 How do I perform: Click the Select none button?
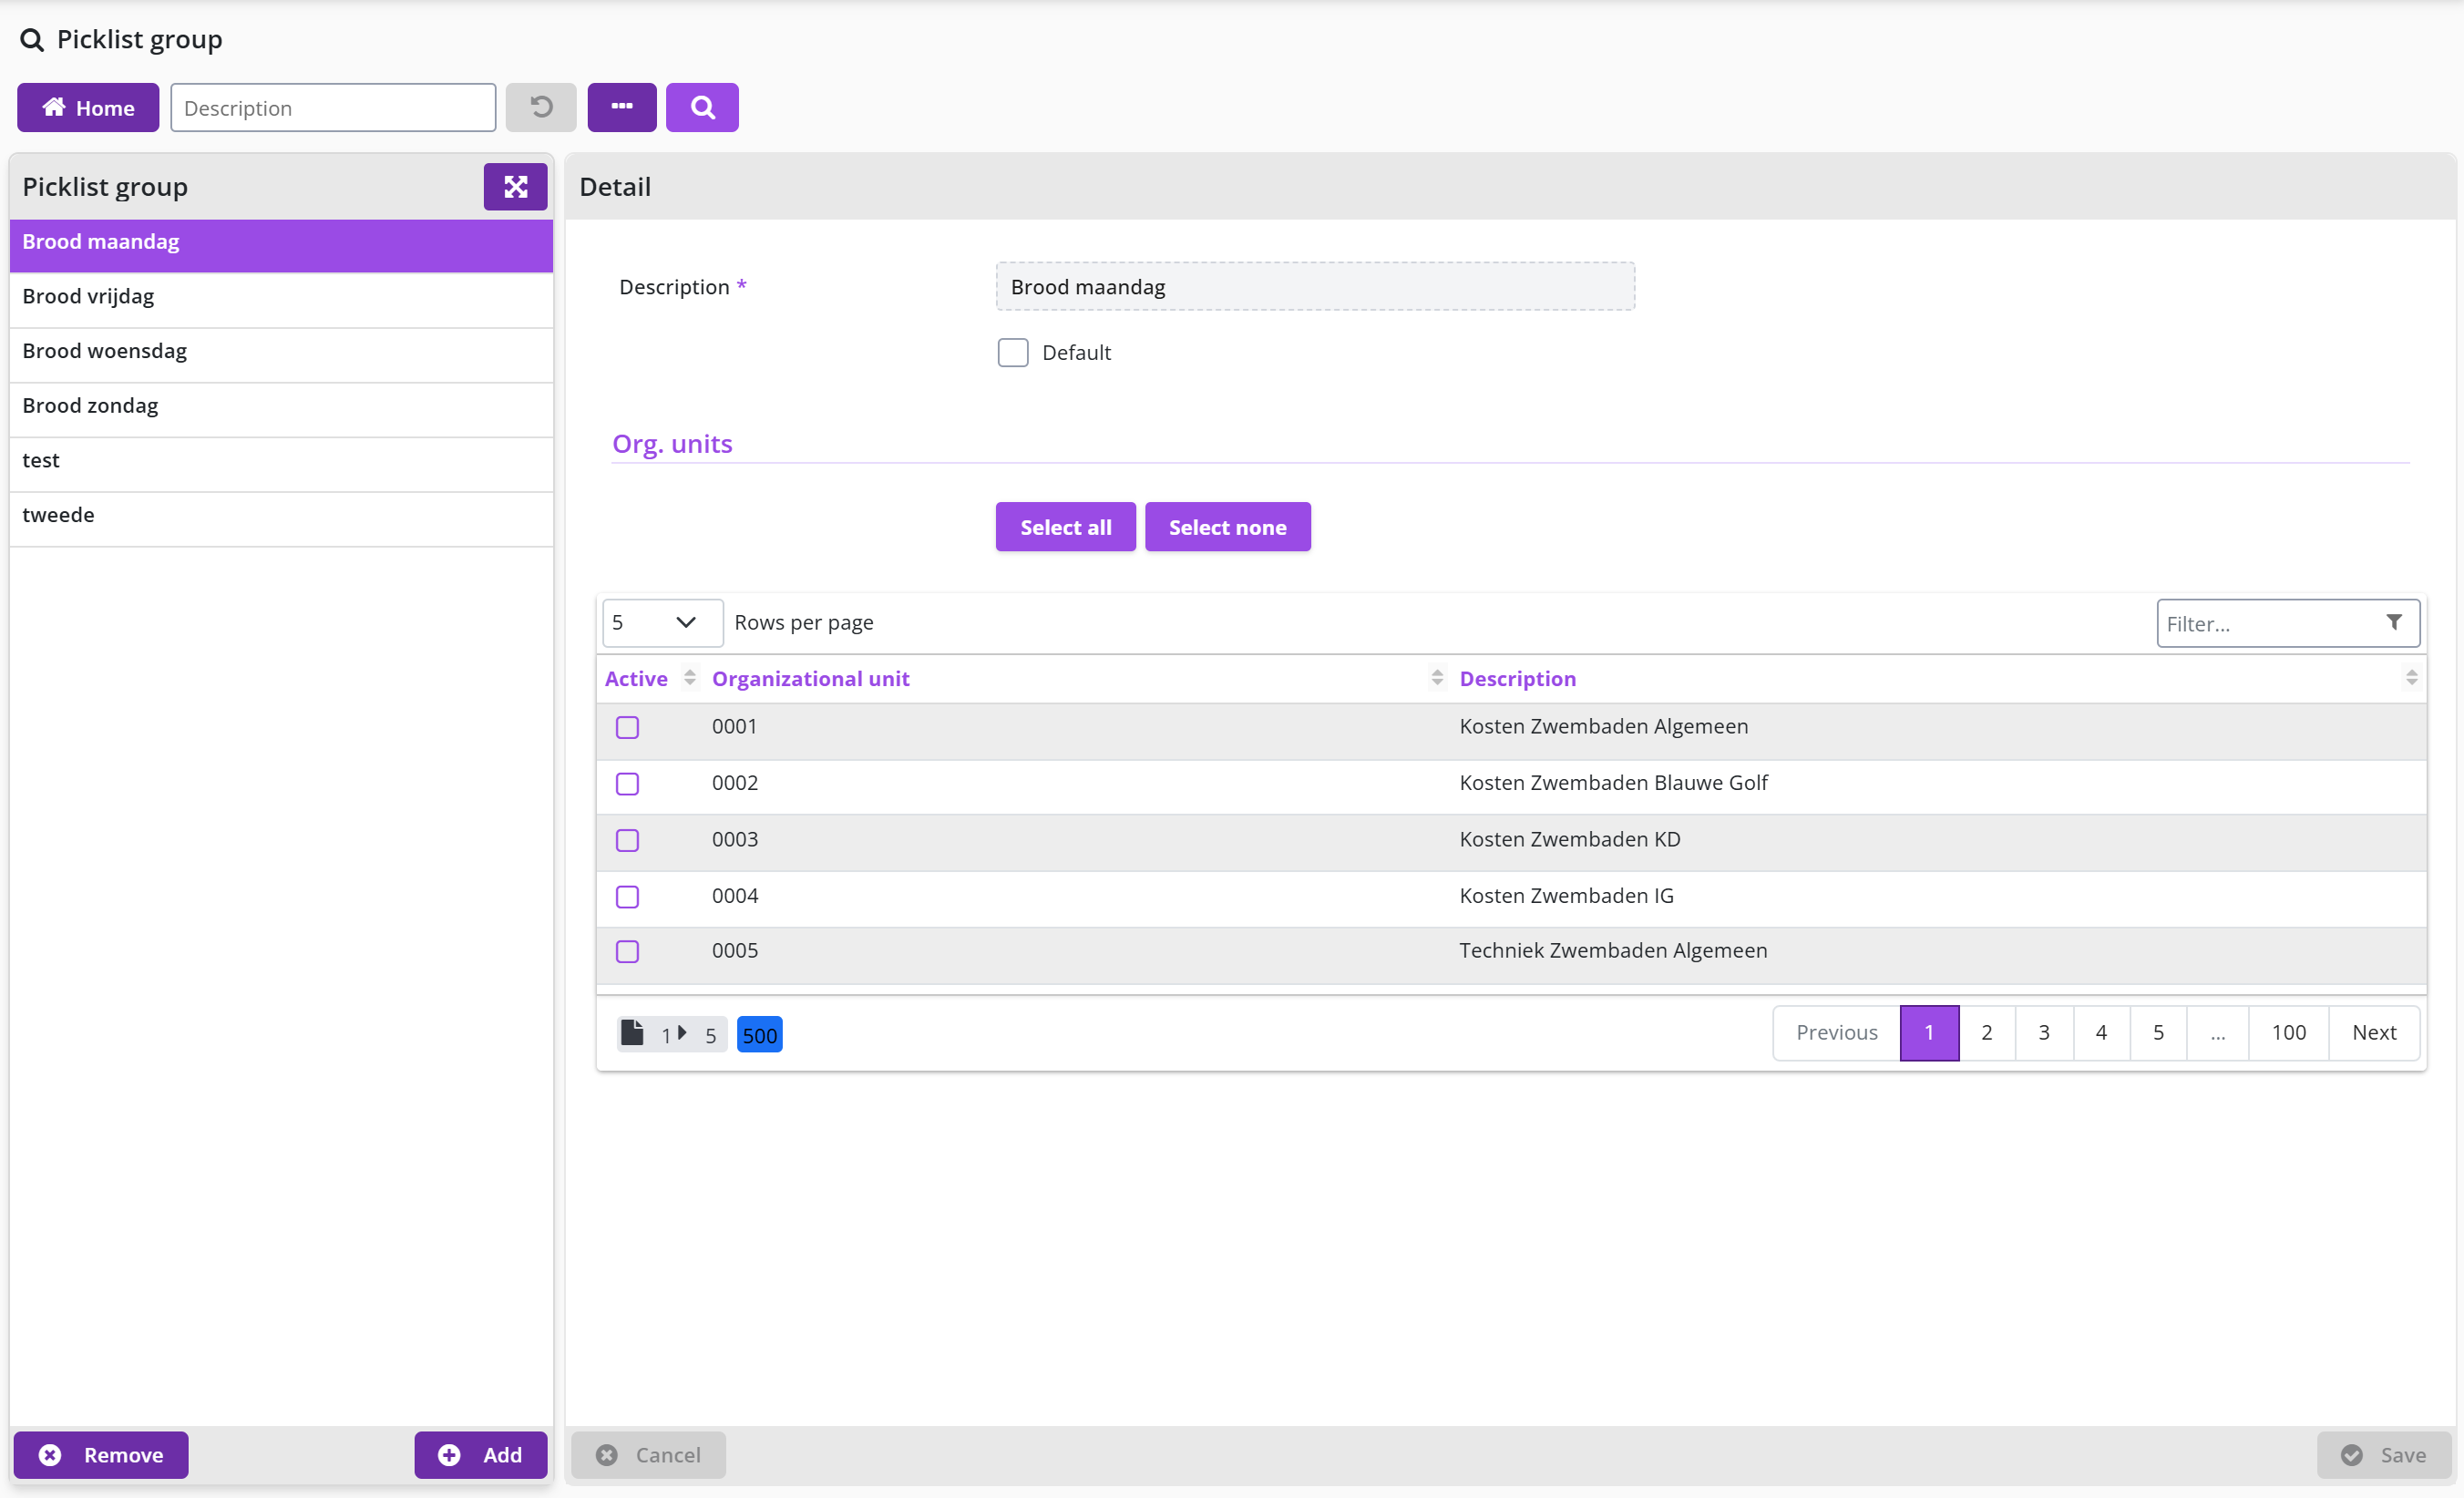click(x=1227, y=527)
